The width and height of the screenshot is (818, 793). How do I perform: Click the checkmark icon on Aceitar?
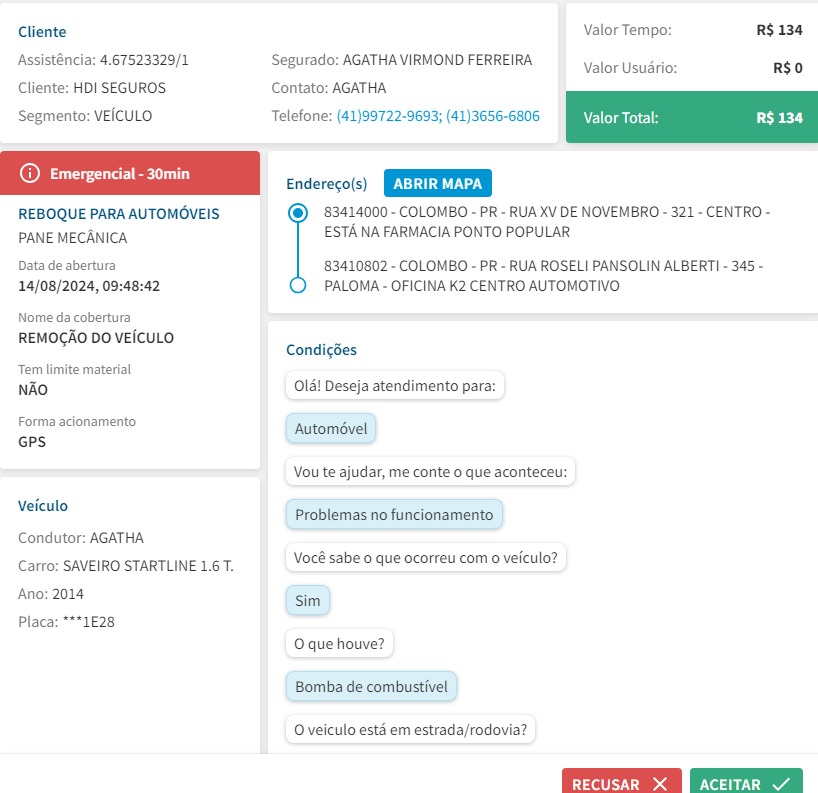(x=781, y=784)
